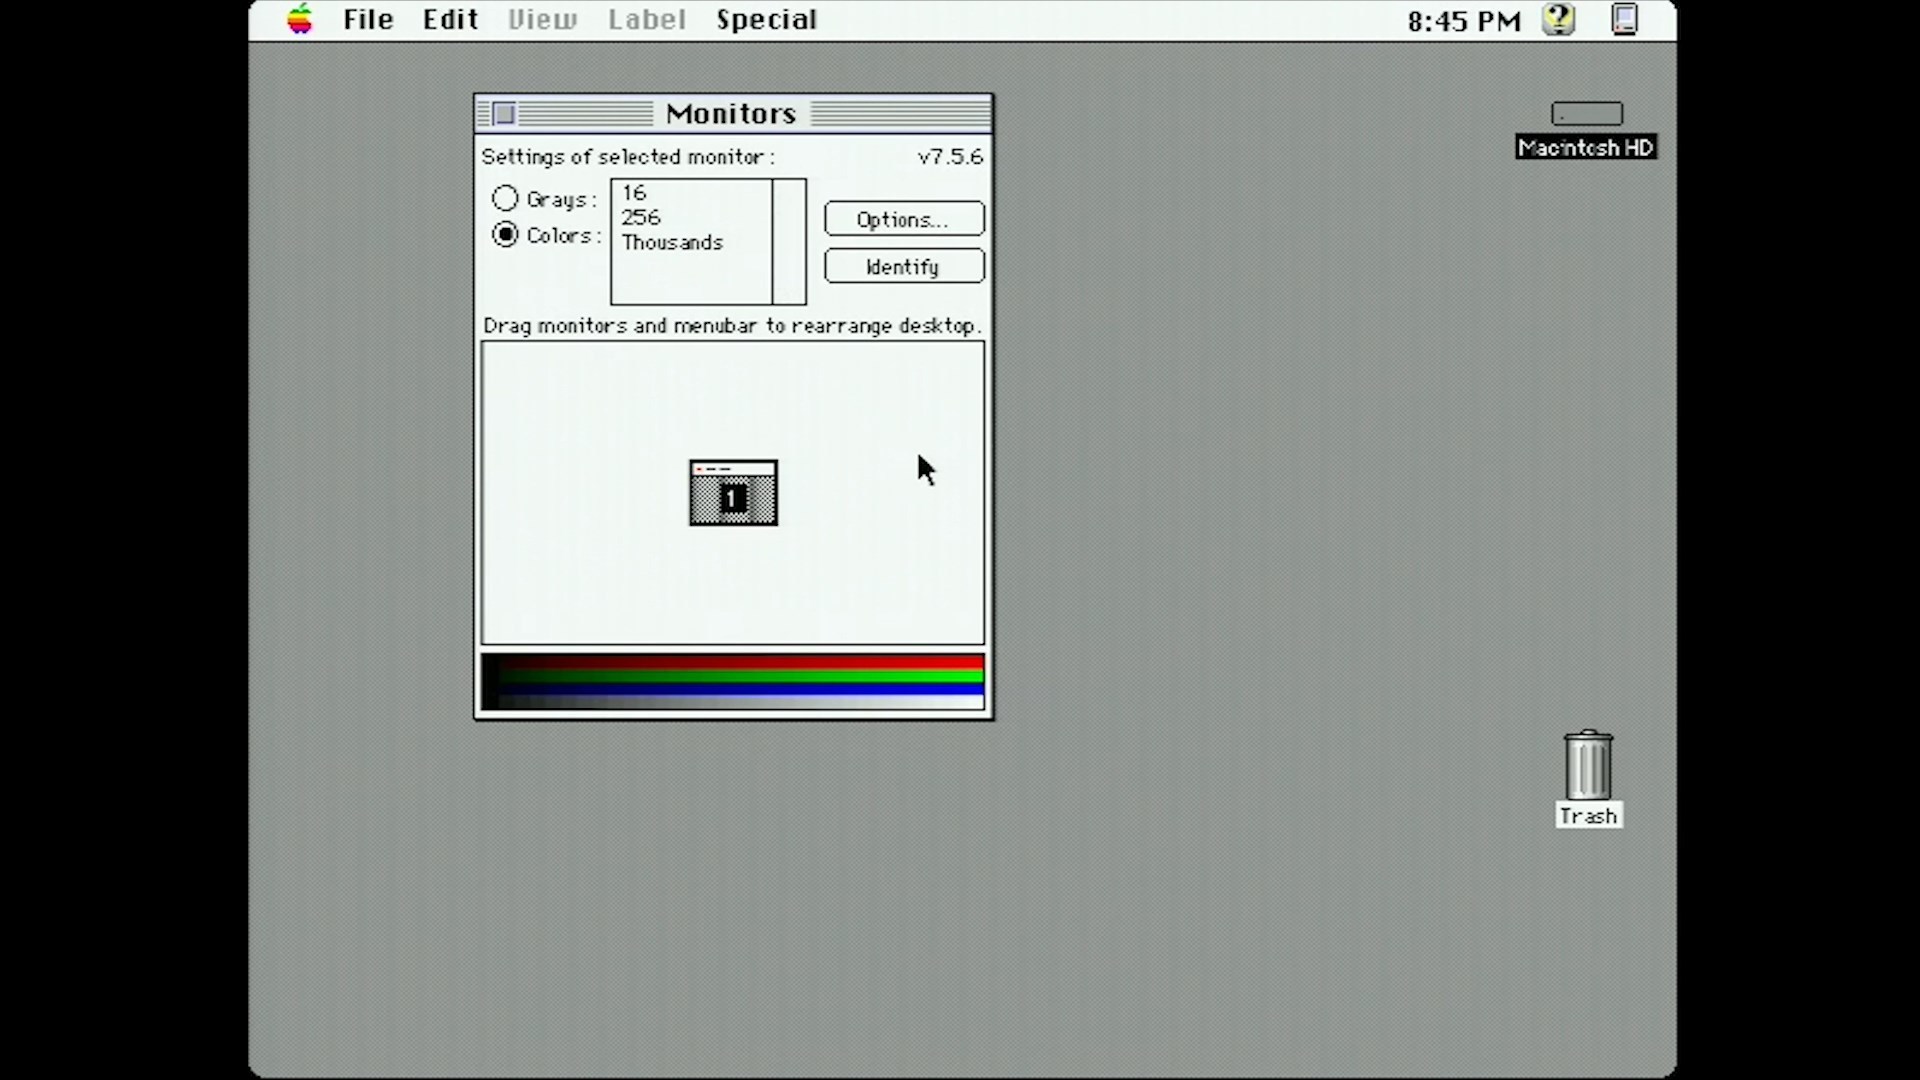1920x1080 pixels.
Task: Open the Special menu
Action: tap(766, 19)
